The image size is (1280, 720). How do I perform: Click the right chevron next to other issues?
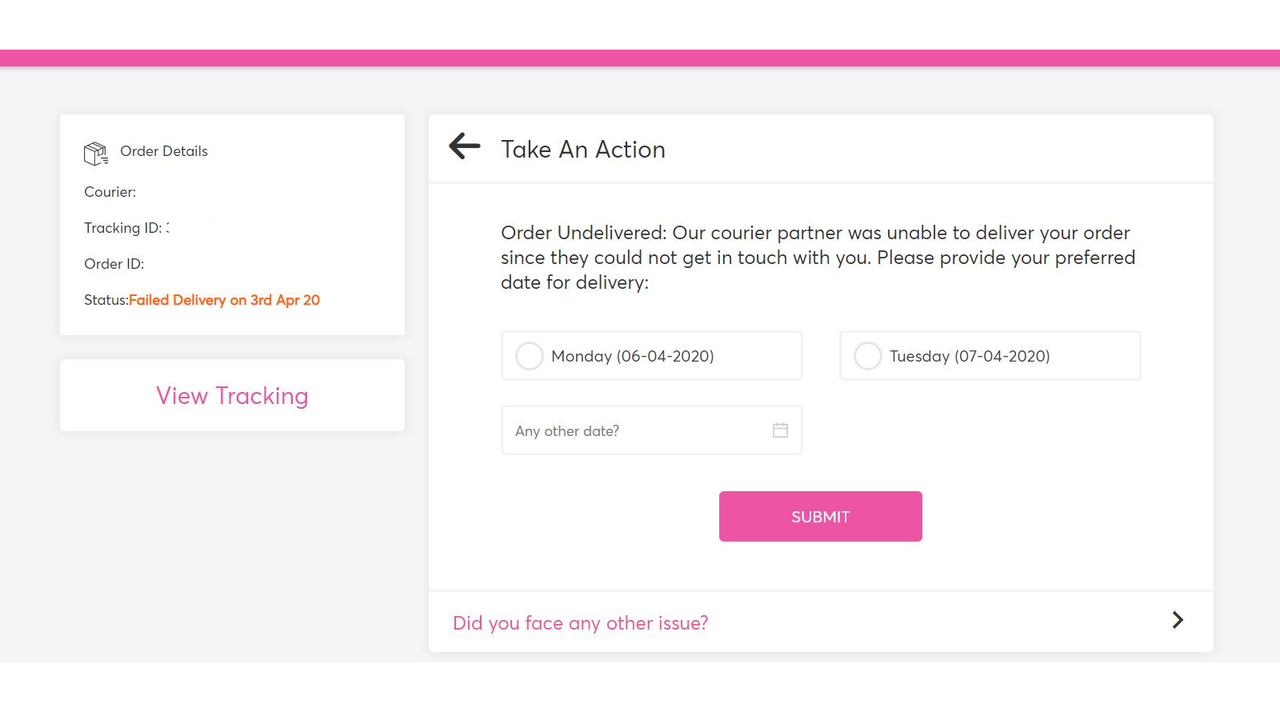pos(1177,620)
